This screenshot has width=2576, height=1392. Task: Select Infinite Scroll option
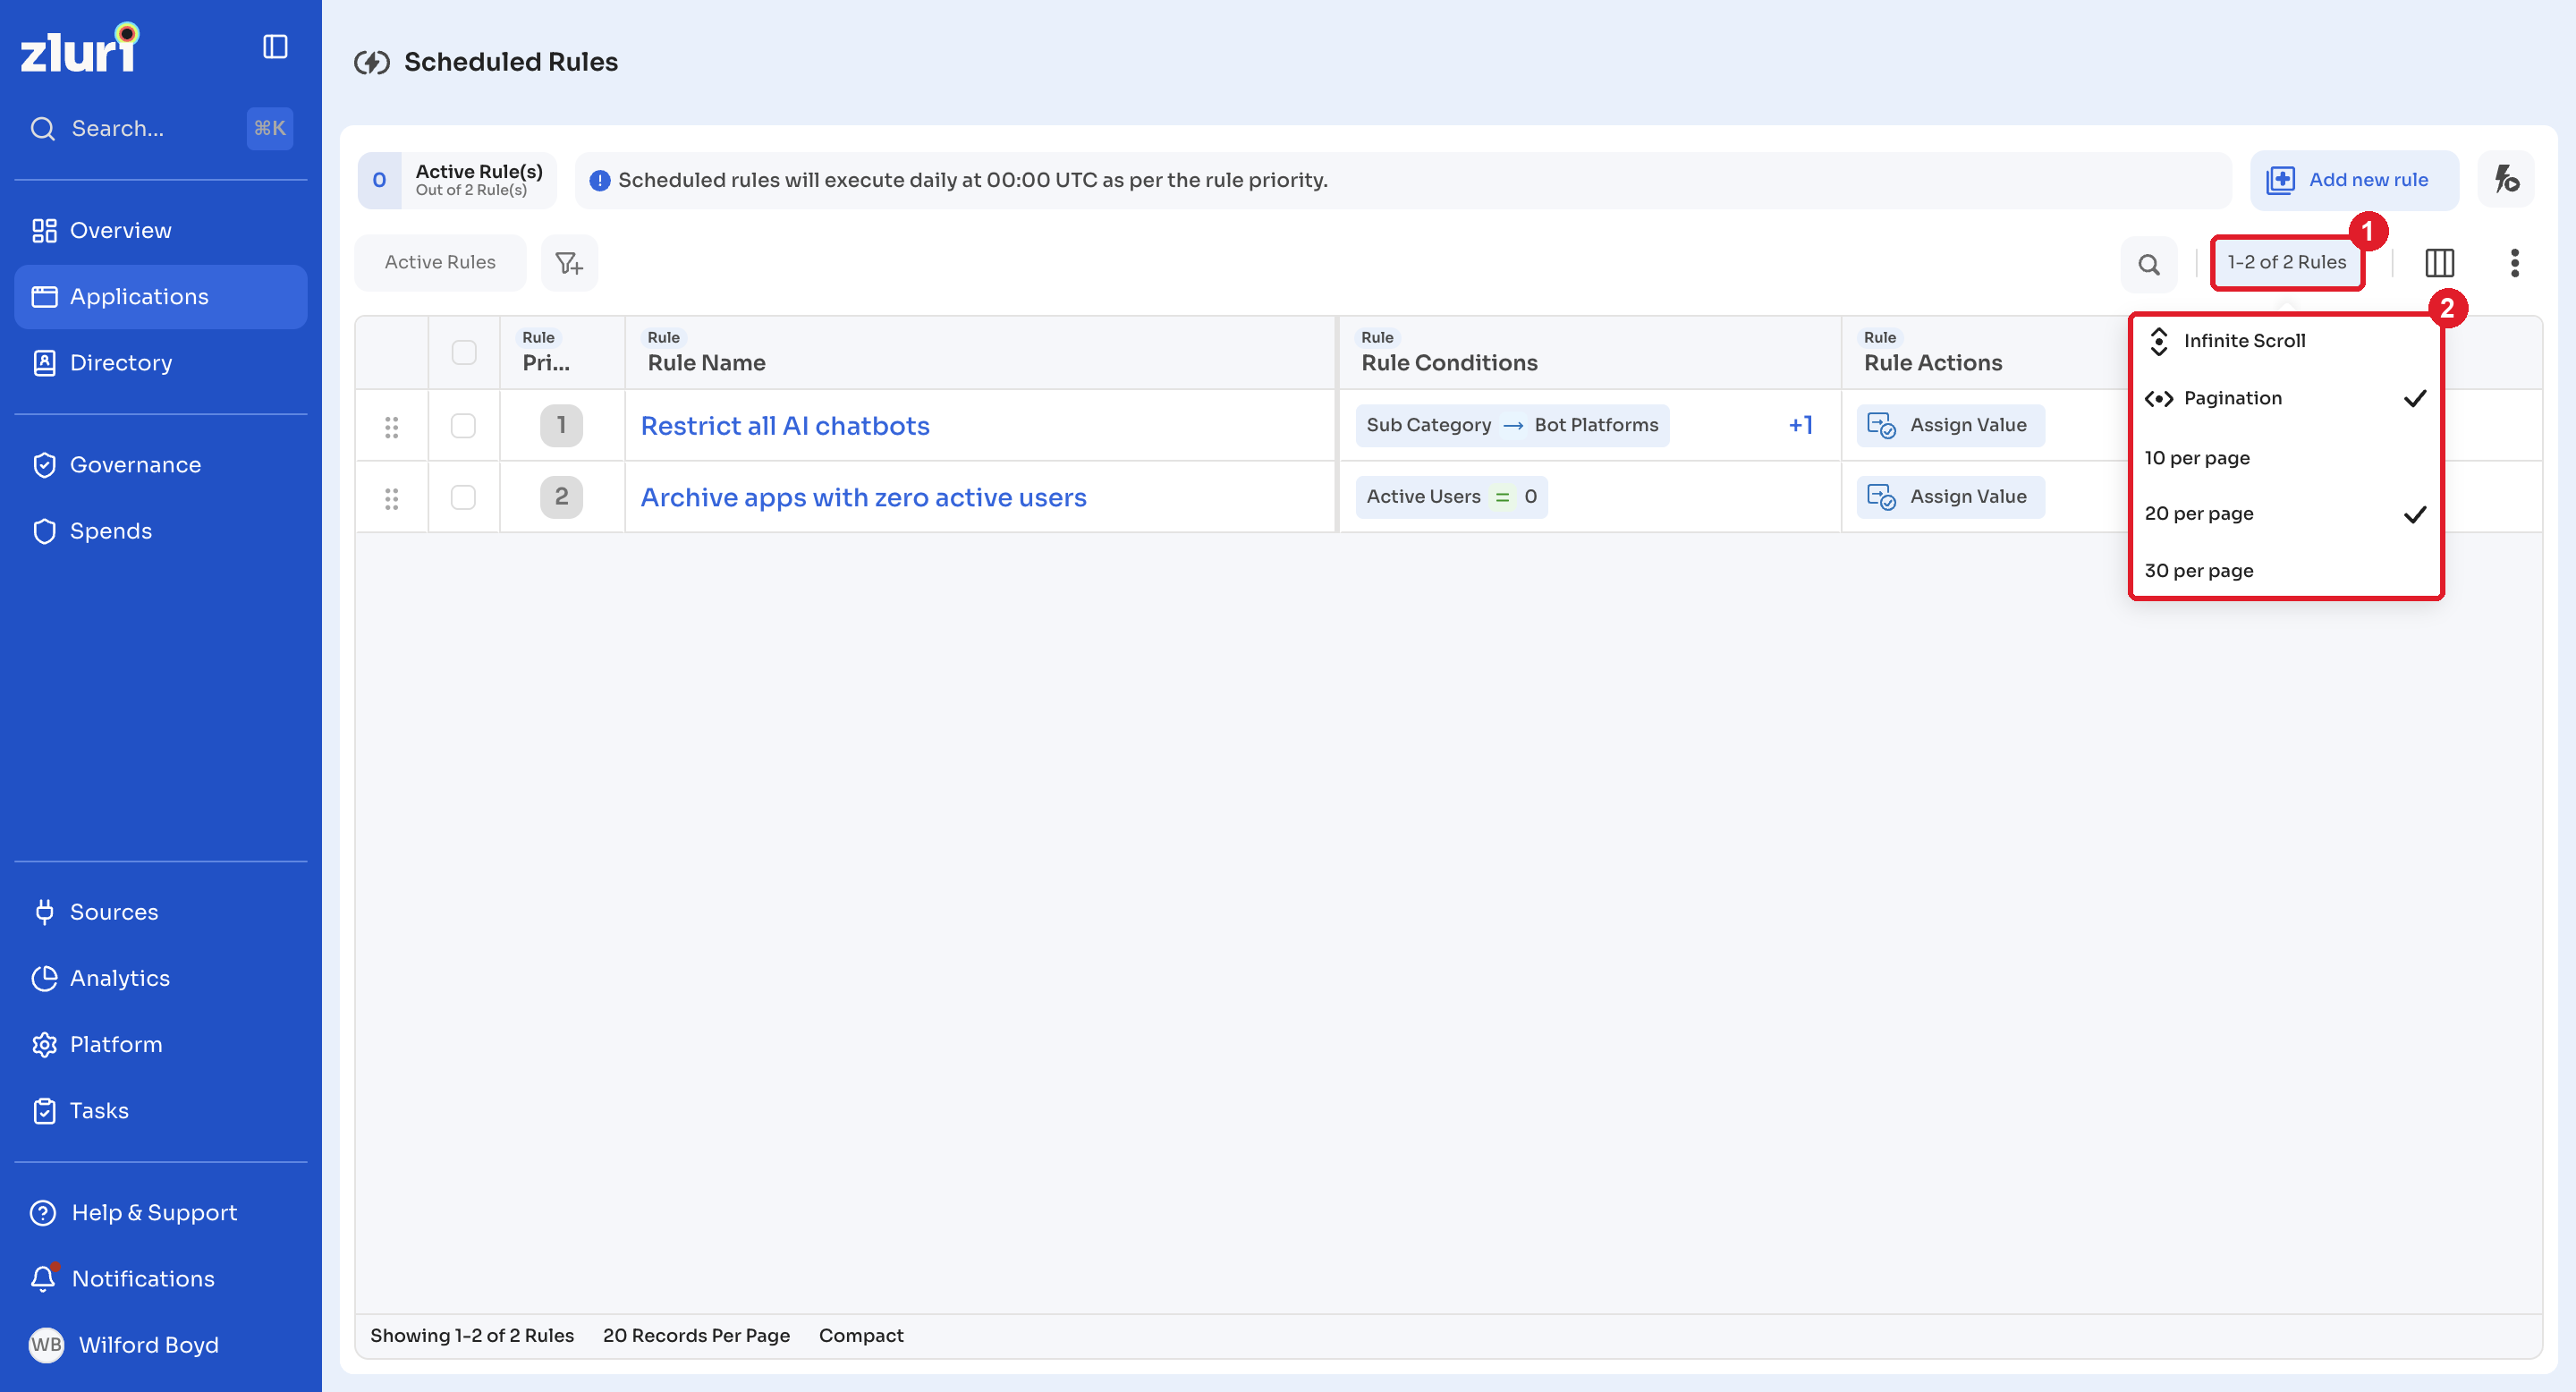tap(2286, 341)
